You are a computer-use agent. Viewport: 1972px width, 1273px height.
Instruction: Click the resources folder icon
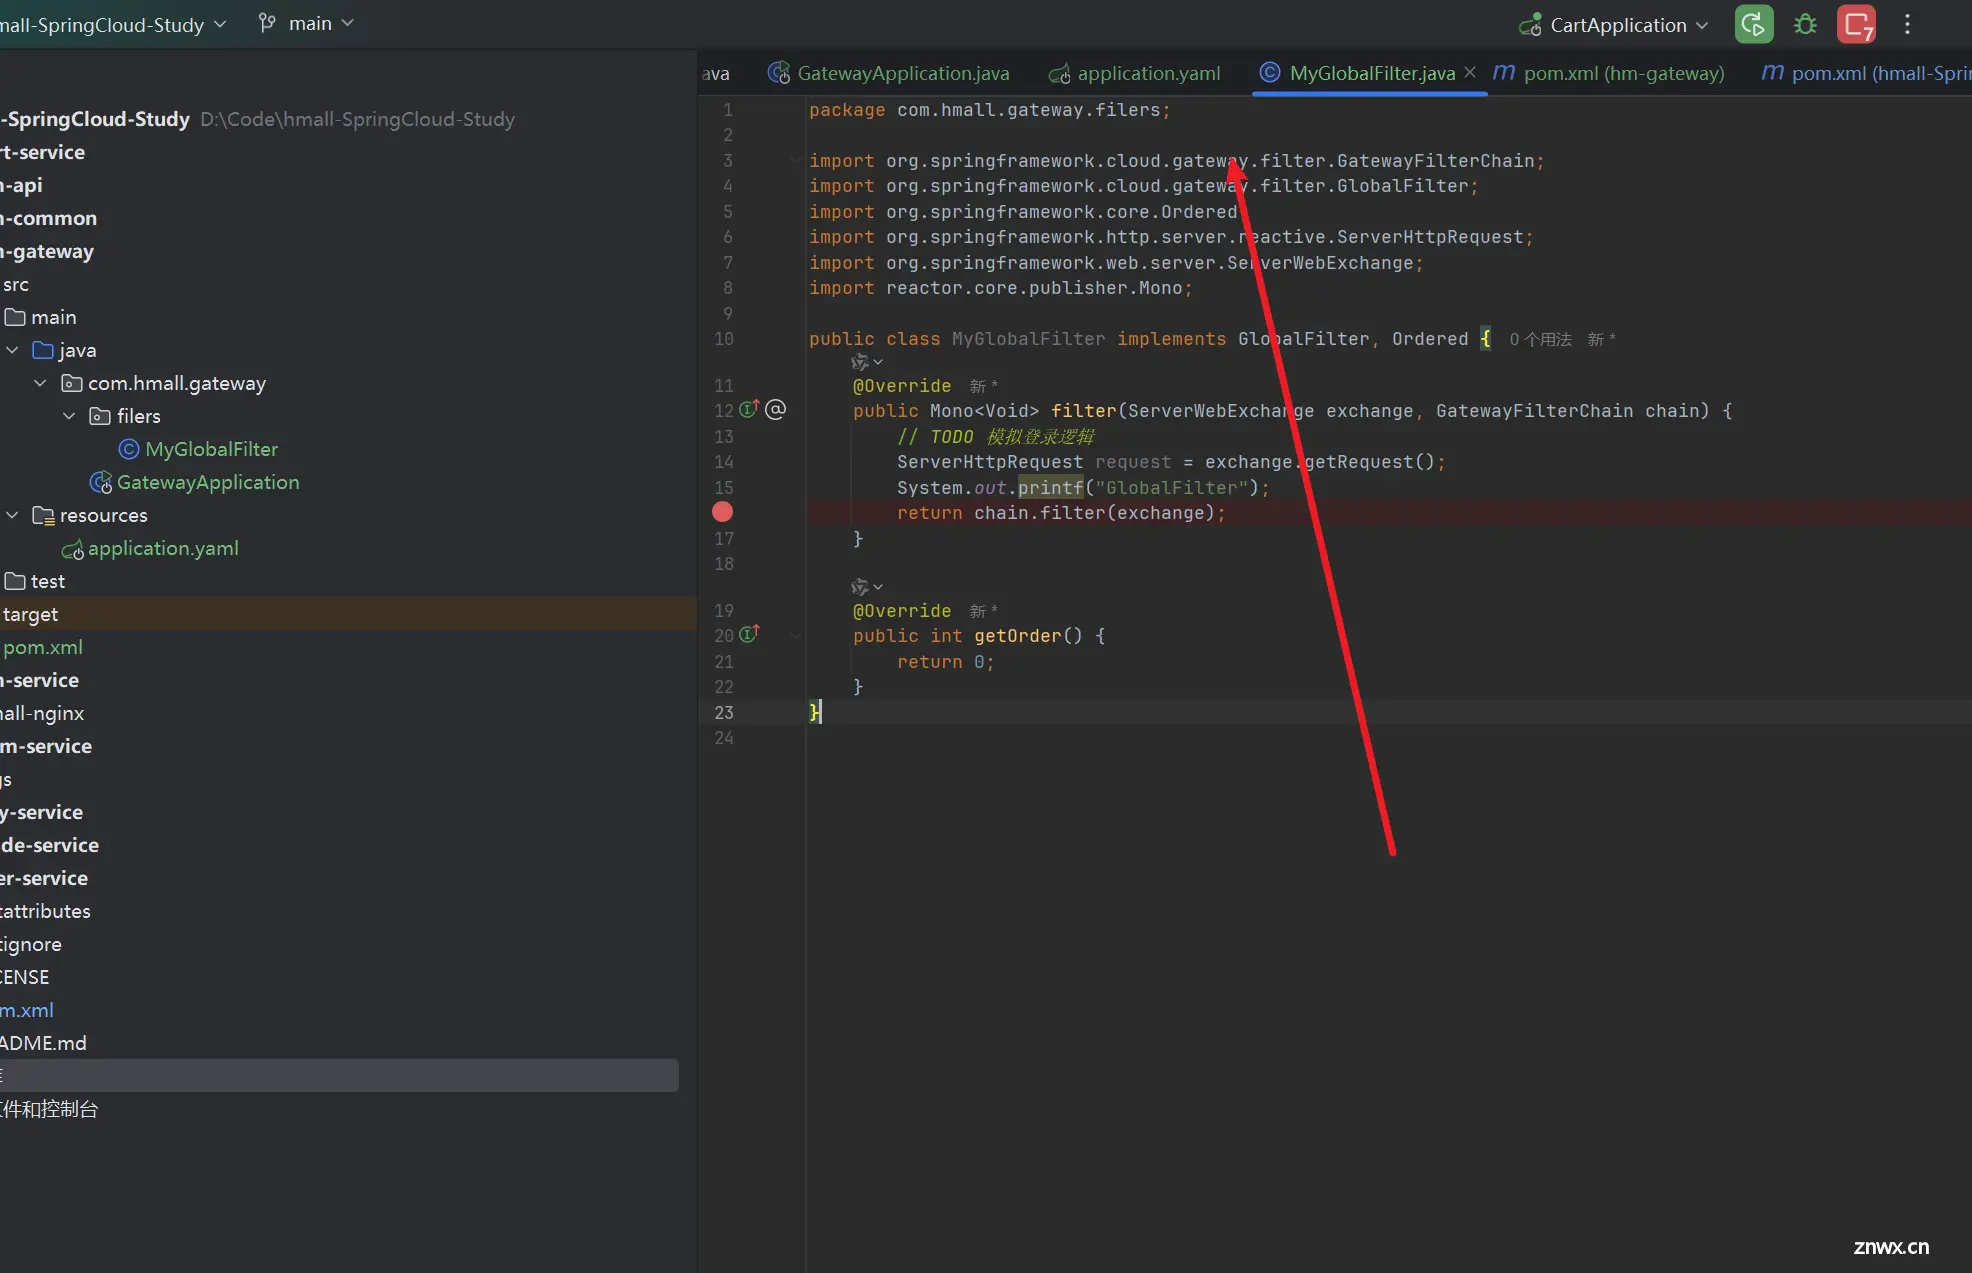(x=43, y=515)
